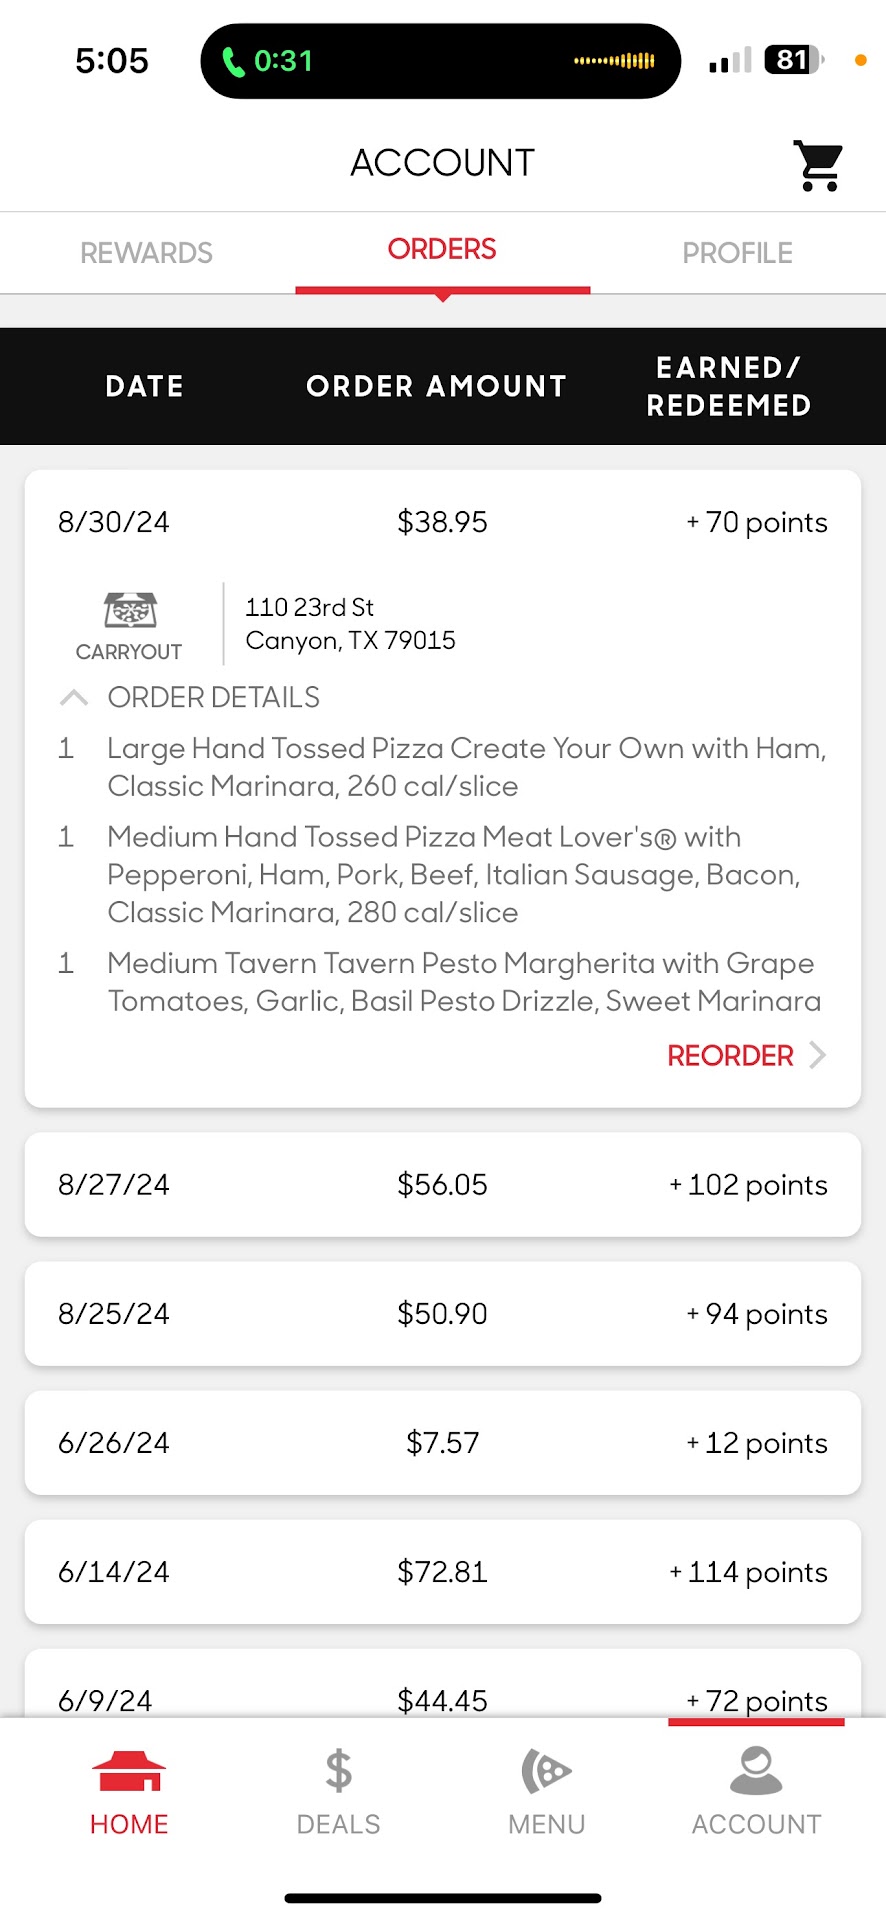886x1920 pixels.
Task: Tap the battery status indicator
Action: tap(792, 60)
